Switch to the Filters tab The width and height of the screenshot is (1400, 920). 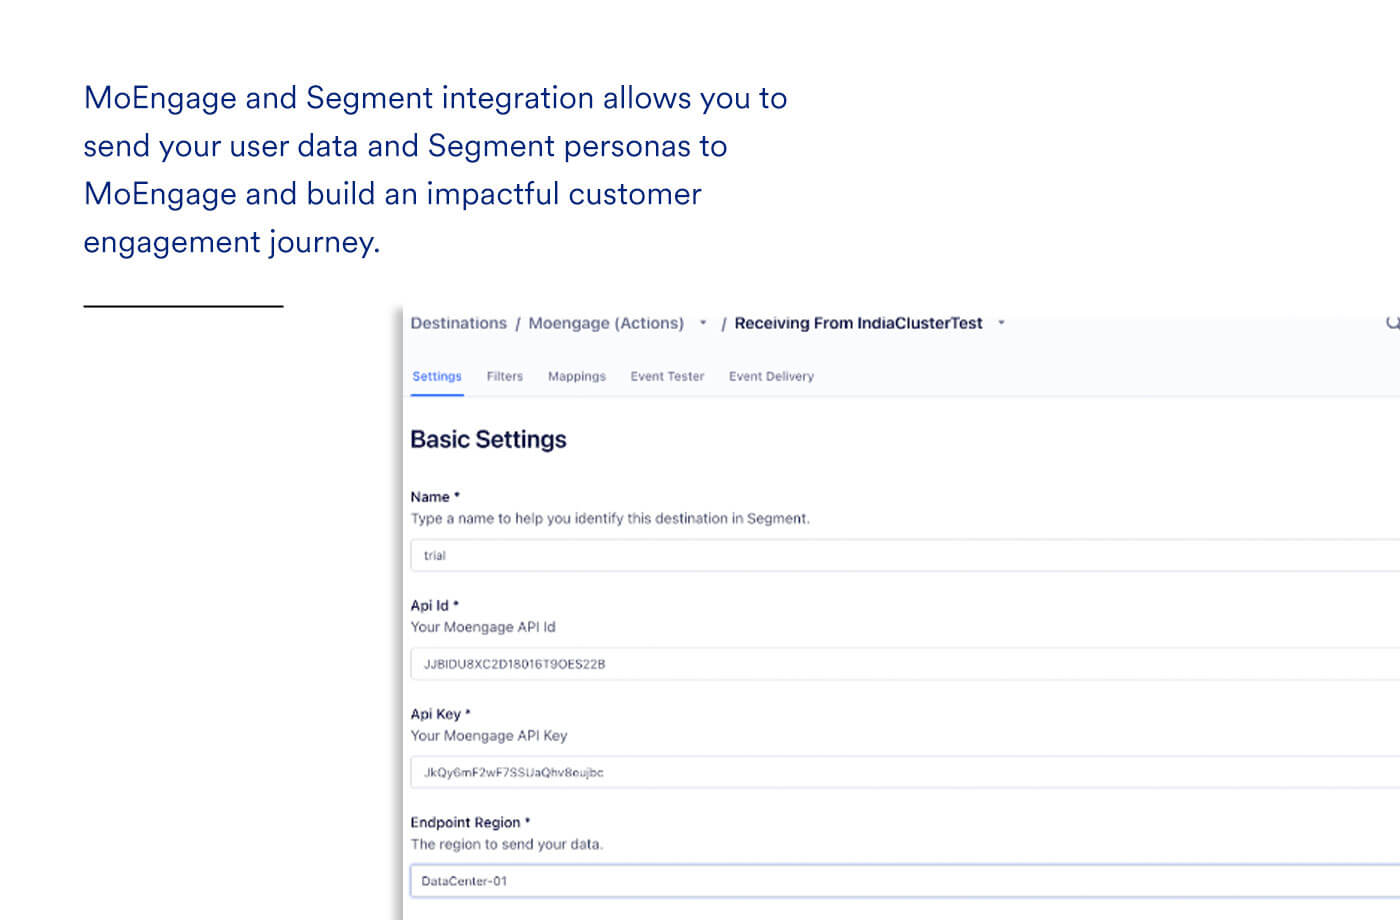pyautogui.click(x=505, y=376)
